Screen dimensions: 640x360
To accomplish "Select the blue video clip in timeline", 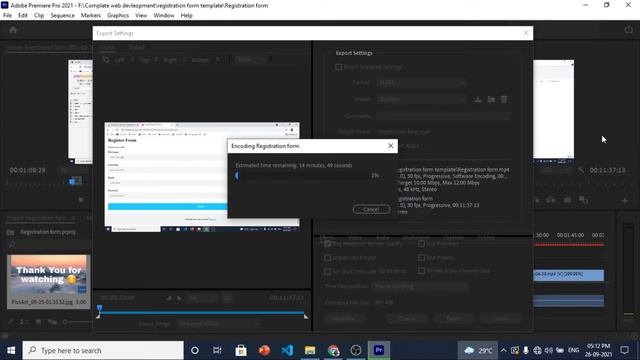I will 568,275.
